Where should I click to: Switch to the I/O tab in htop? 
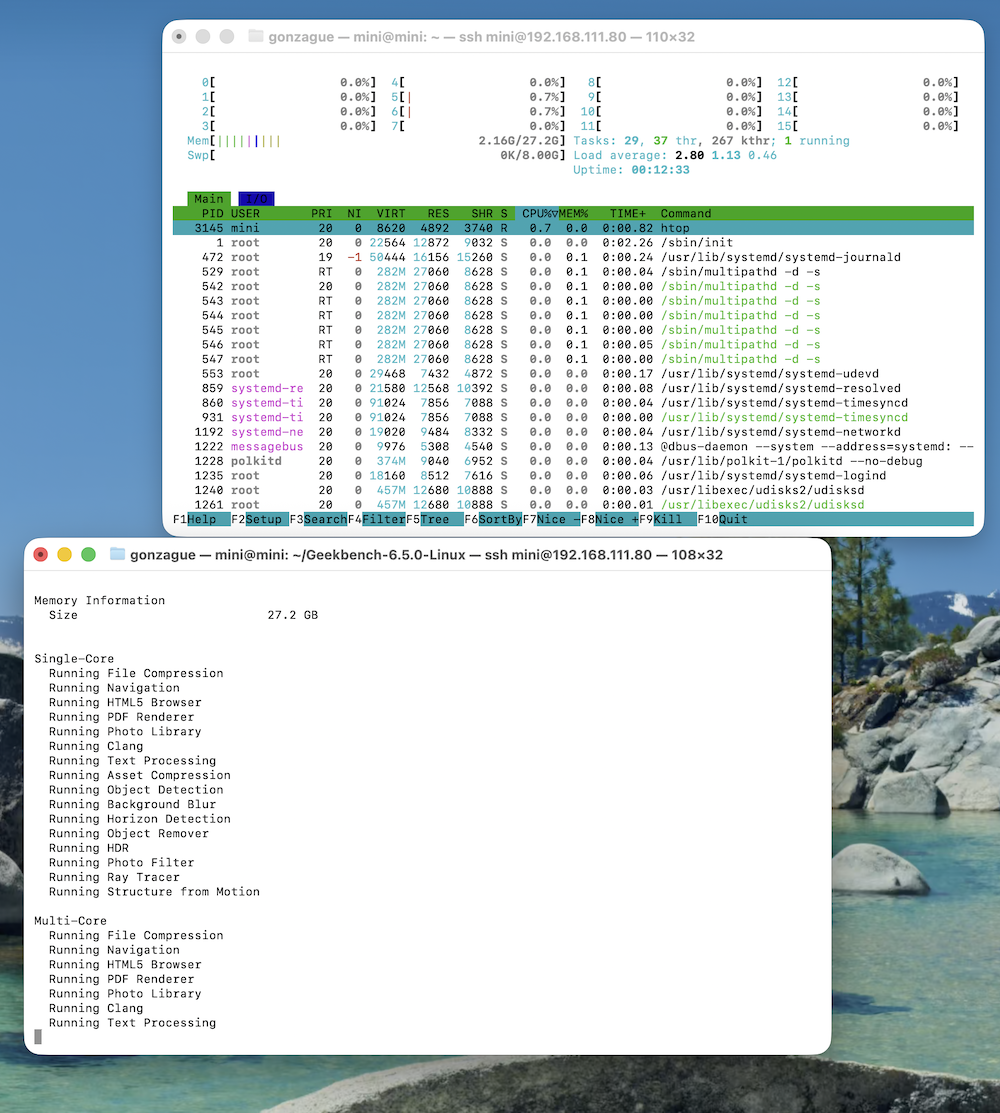(256, 199)
